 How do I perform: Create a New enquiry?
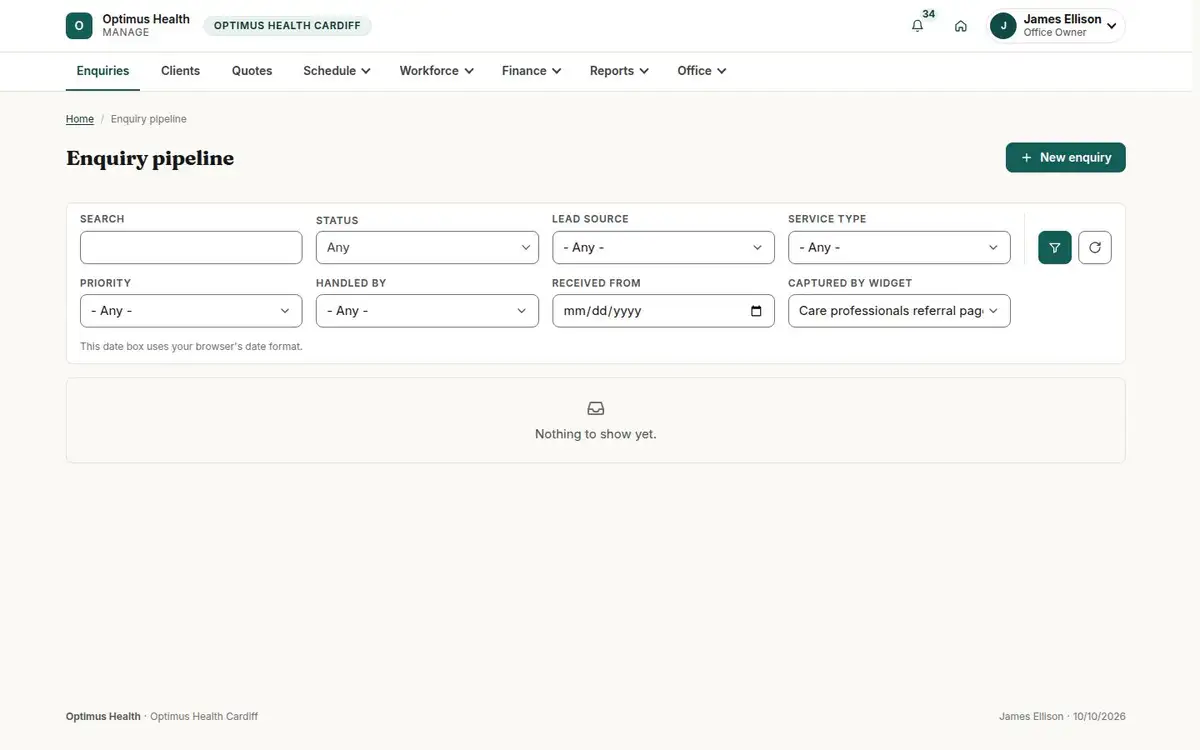(1066, 157)
